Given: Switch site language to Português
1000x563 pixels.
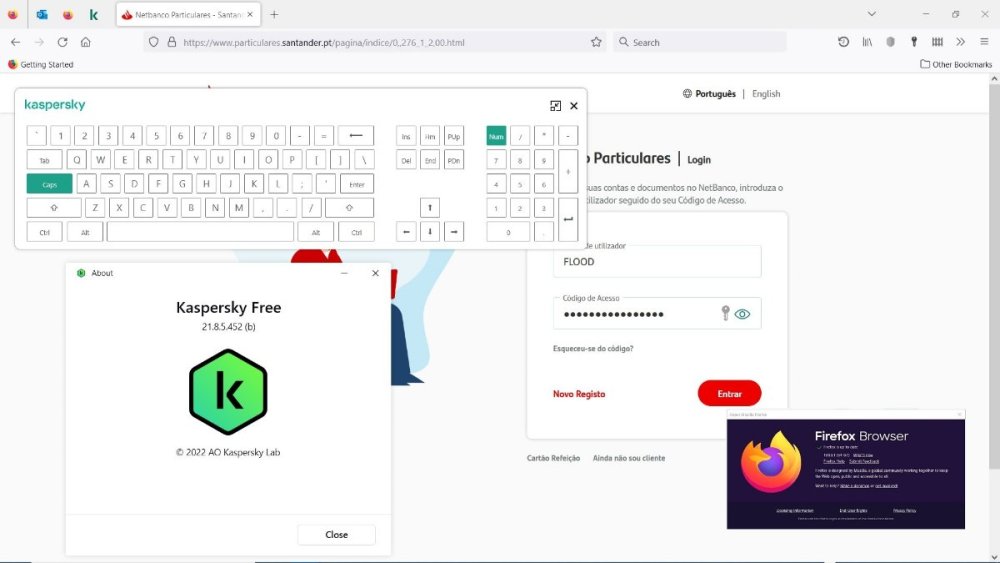Looking at the screenshot, I should [x=715, y=94].
